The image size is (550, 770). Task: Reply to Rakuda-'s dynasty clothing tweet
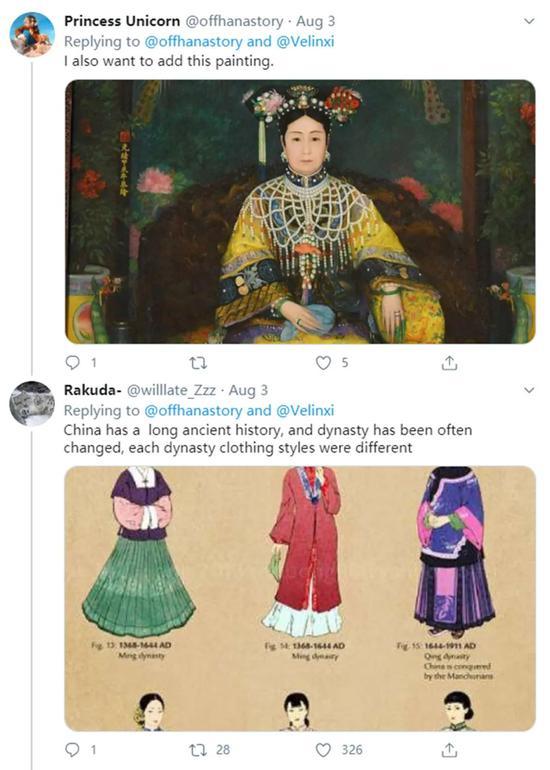pos(73,750)
